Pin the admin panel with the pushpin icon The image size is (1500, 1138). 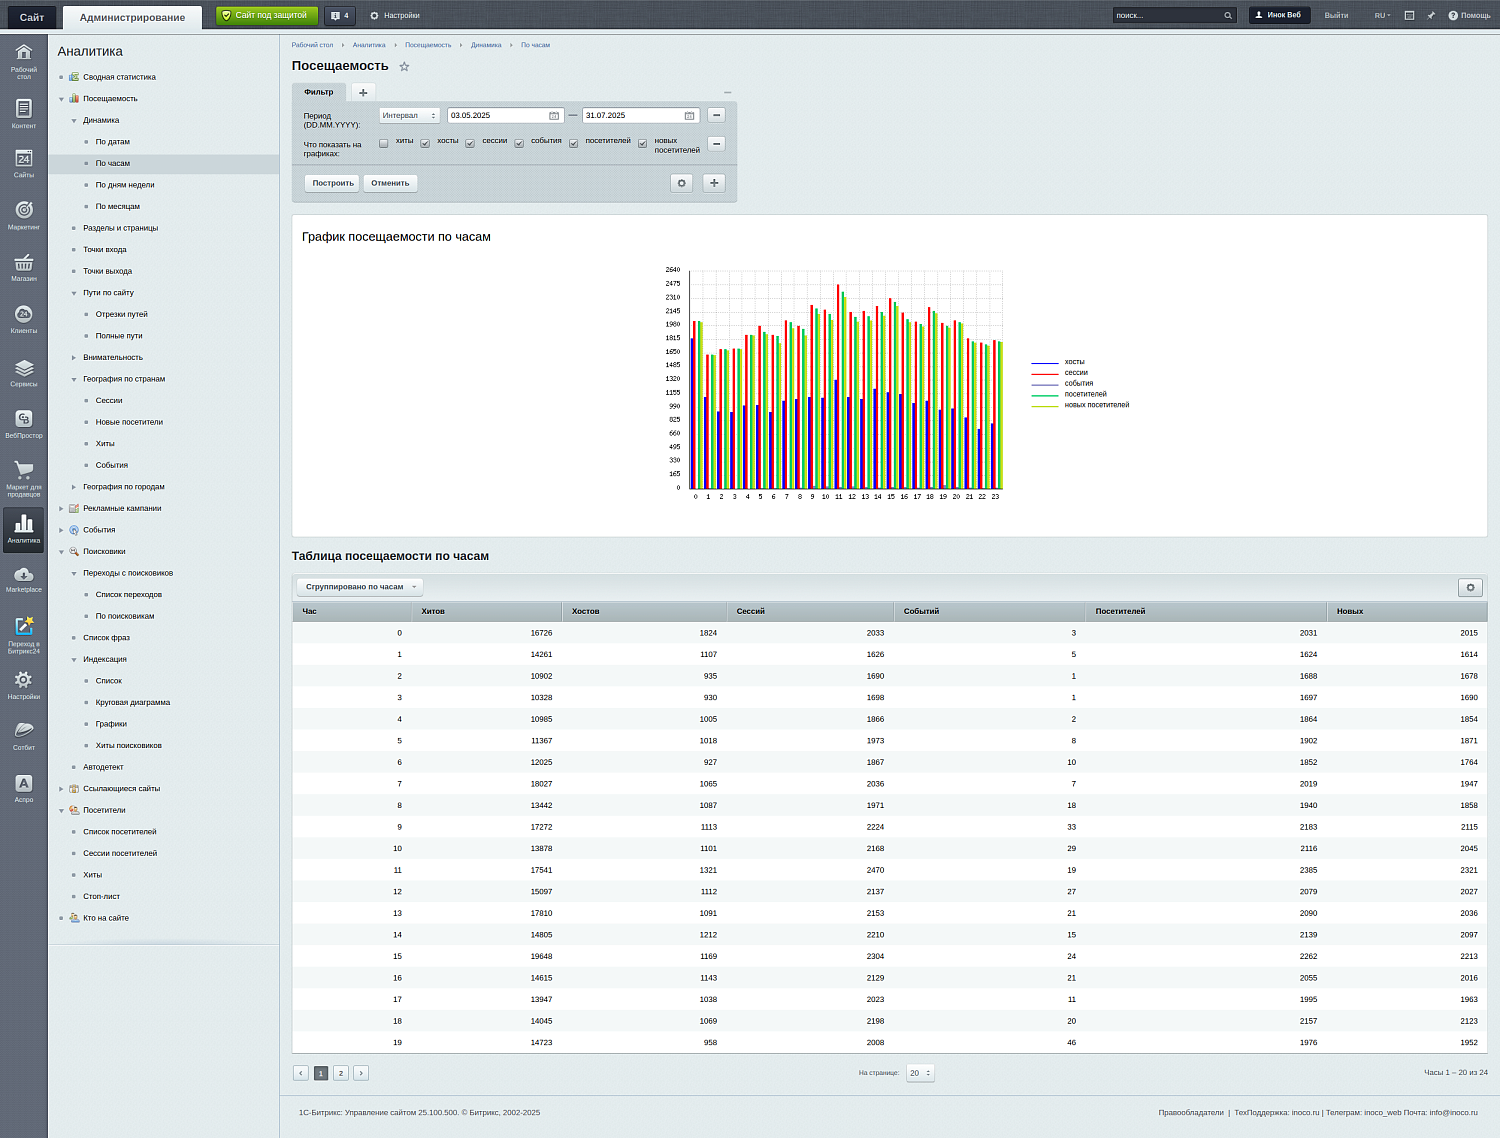pos(1430,16)
